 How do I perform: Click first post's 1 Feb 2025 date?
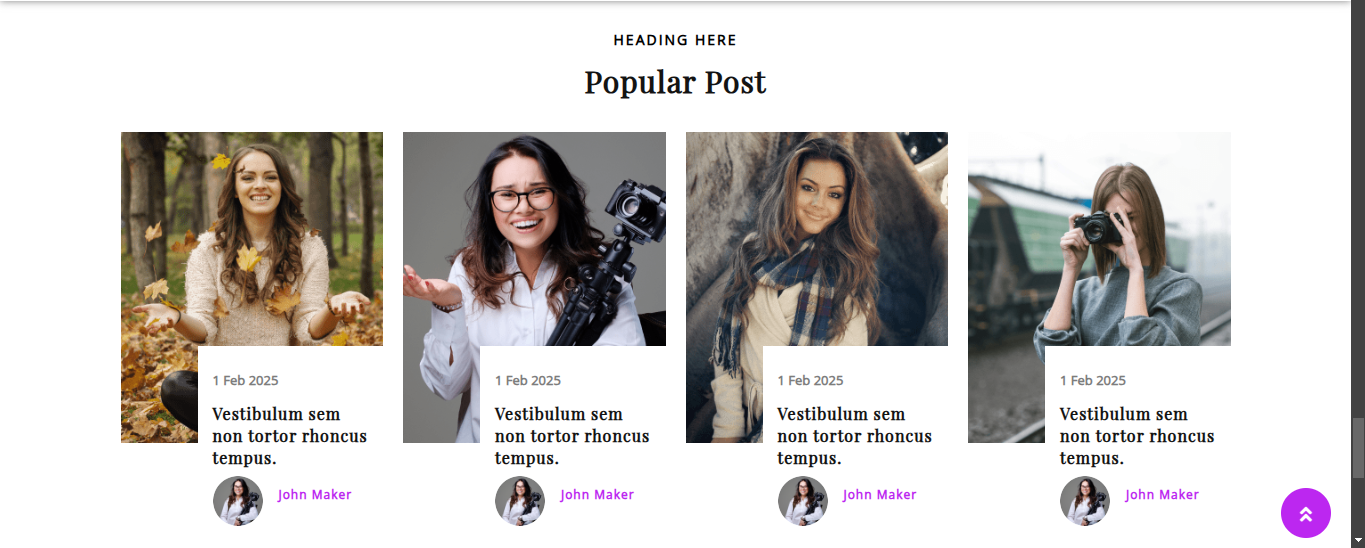click(x=245, y=380)
